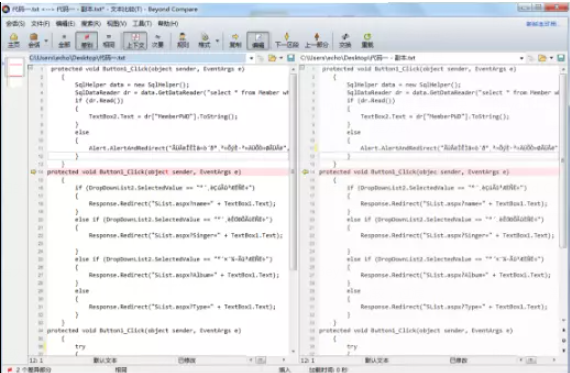Click left line 'TextBox2.Text = dr["MemberPWD"]'
The width and height of the screenshot is (570, 373).
click(163, 117)
